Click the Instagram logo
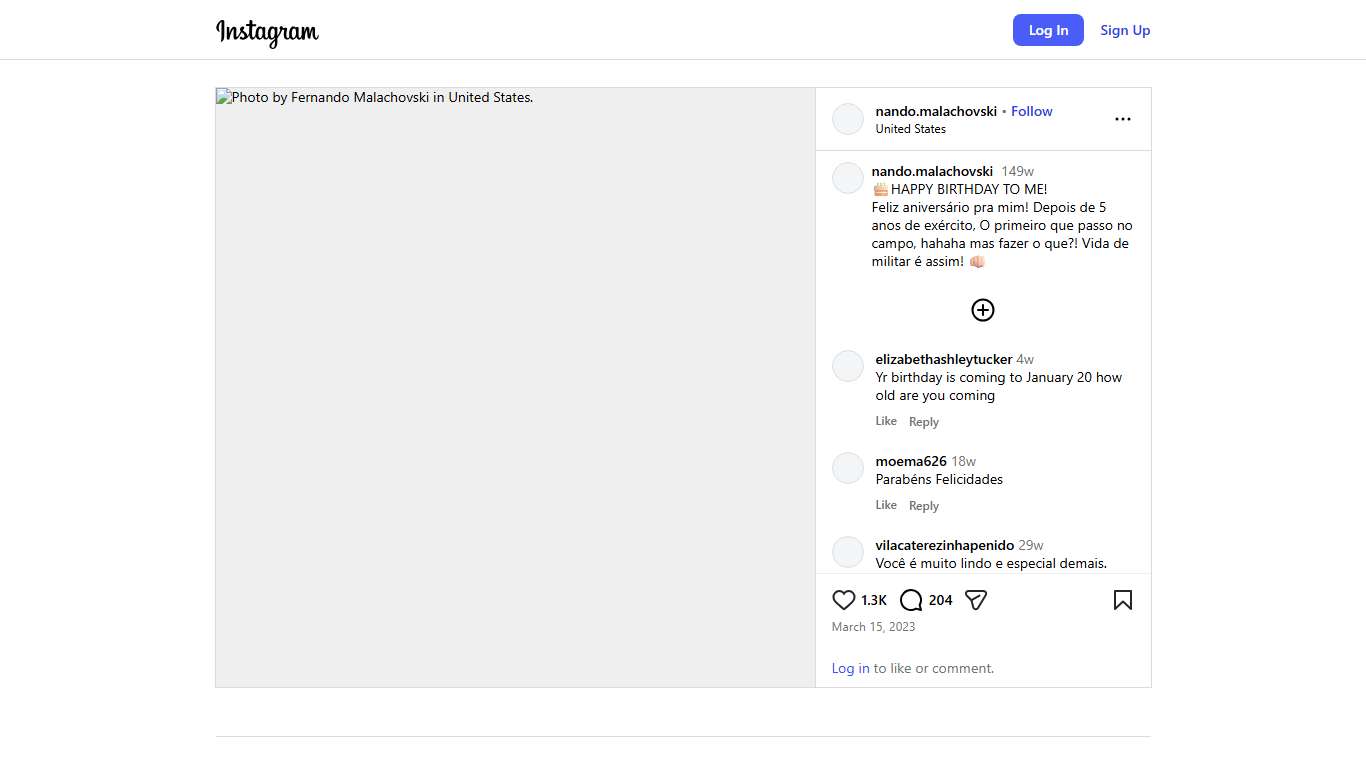 (267, 31)
